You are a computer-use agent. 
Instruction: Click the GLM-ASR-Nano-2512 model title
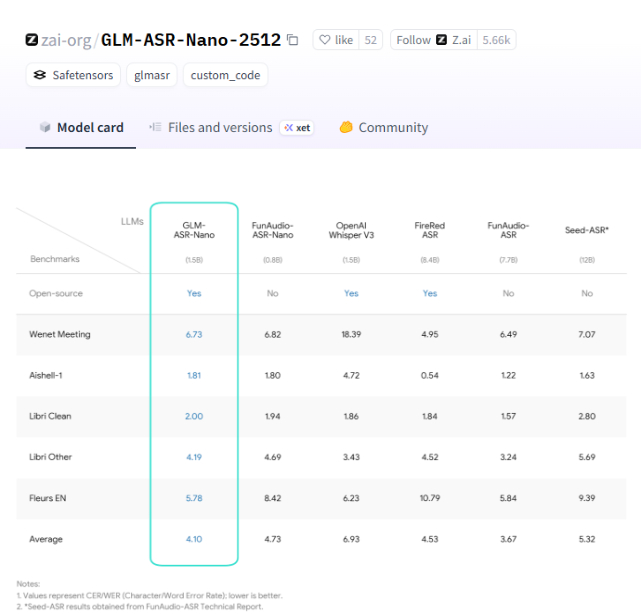(191, 40)
